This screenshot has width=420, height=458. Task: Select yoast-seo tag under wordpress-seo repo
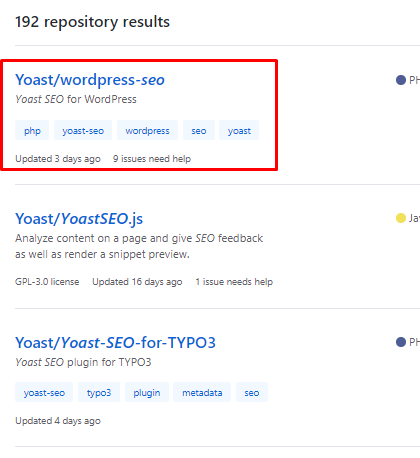[x=83, y=130]
